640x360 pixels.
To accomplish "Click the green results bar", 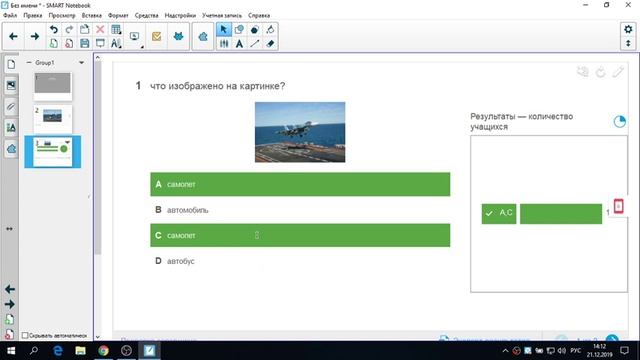I will point(561,213).
